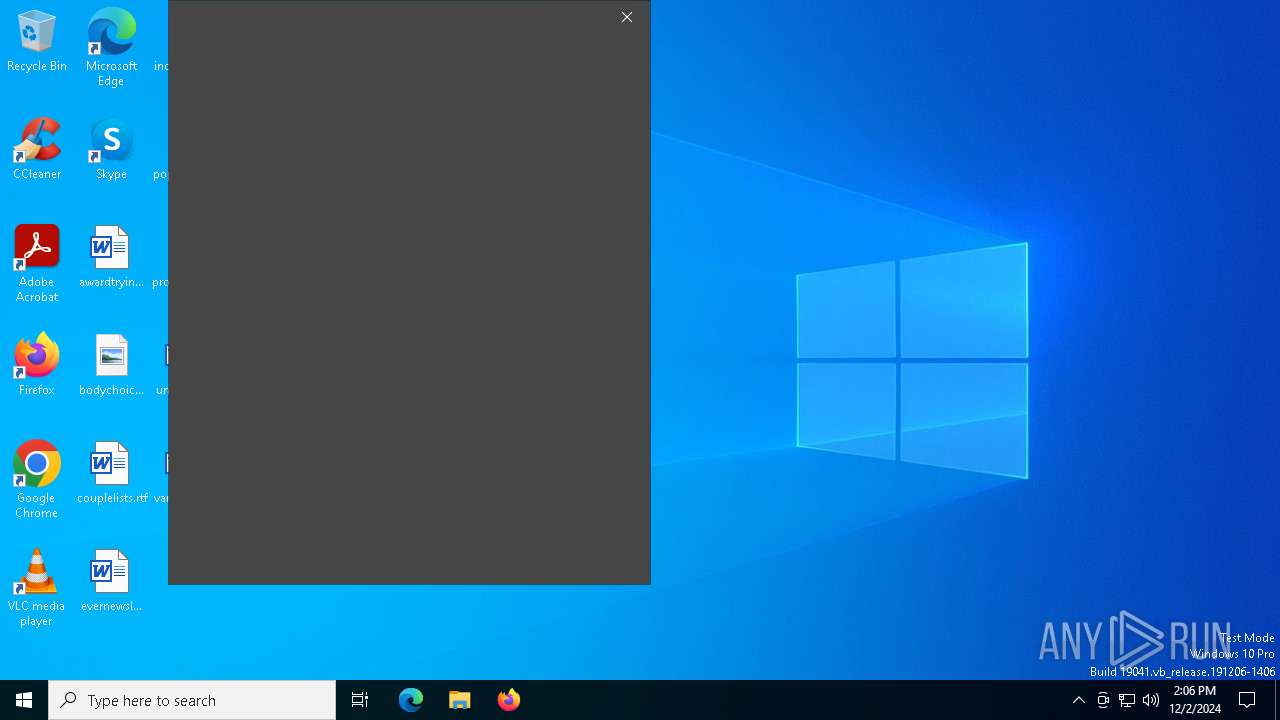Select the VLC media player shortcut

pos(37,588)
